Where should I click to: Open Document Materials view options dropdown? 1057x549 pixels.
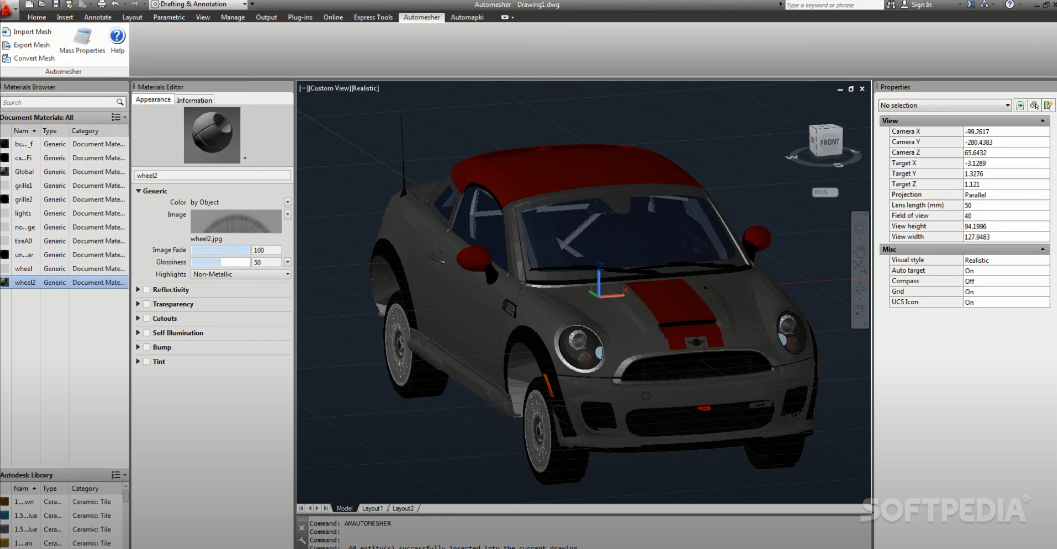[x=119, y=117]
